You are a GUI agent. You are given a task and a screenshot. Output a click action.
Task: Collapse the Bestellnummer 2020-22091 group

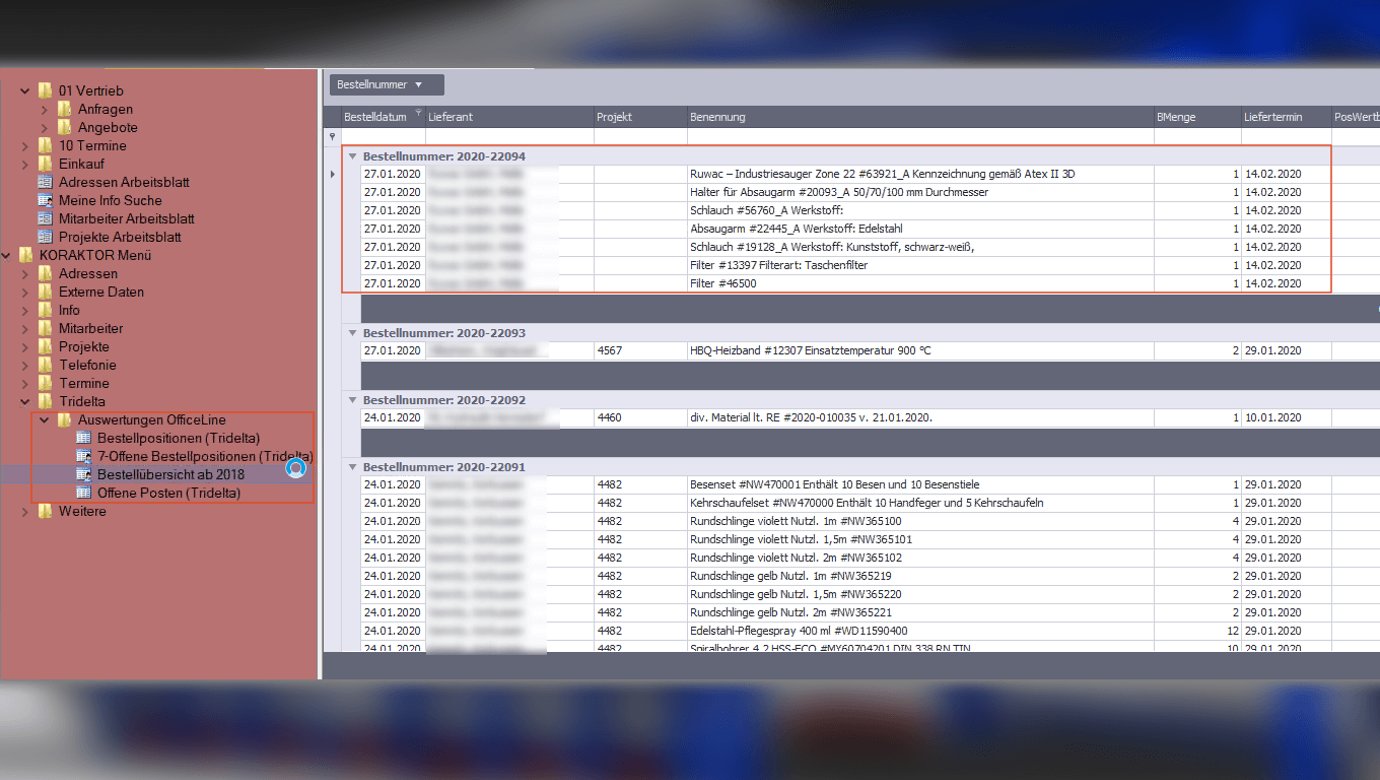point(352,467)
